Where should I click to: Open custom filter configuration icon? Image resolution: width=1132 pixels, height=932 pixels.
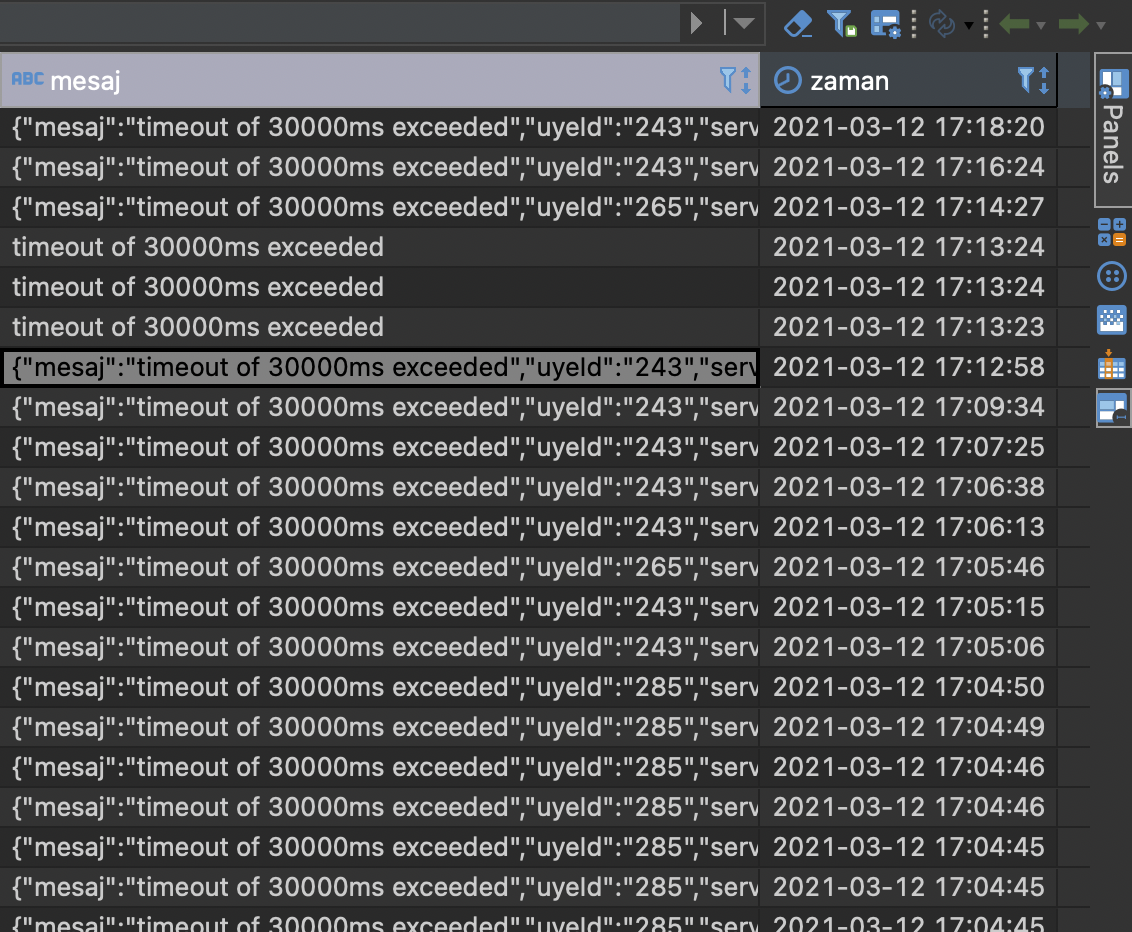click(x=885, y=24)
